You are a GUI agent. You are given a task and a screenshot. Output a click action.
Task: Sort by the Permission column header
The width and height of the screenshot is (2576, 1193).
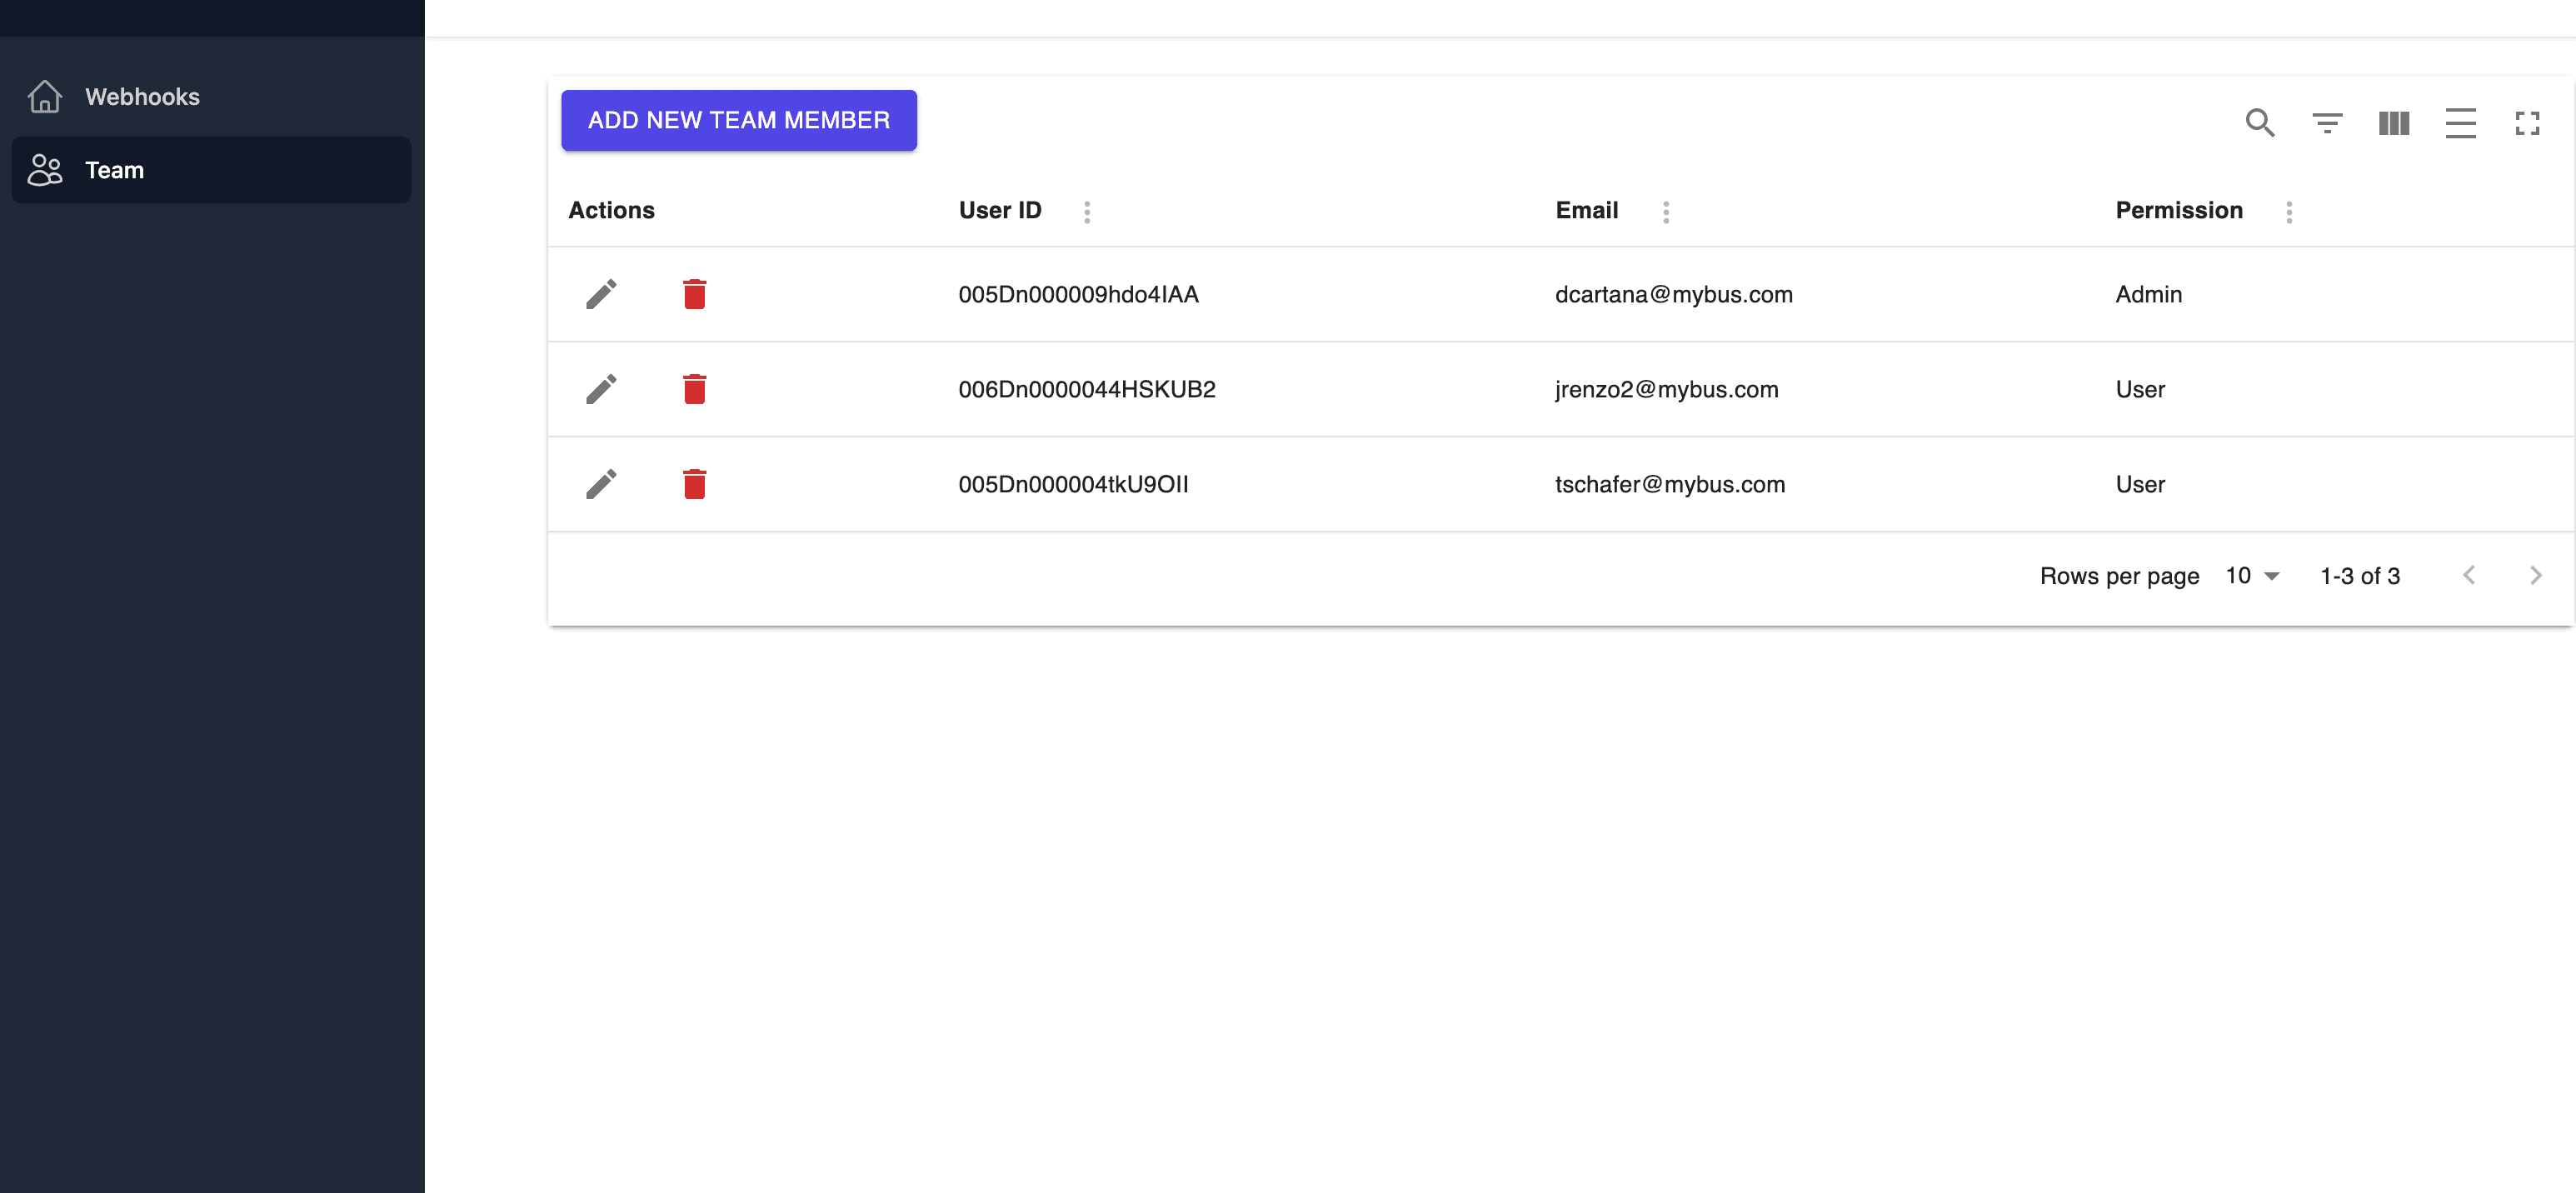[x=2178, y=210]
